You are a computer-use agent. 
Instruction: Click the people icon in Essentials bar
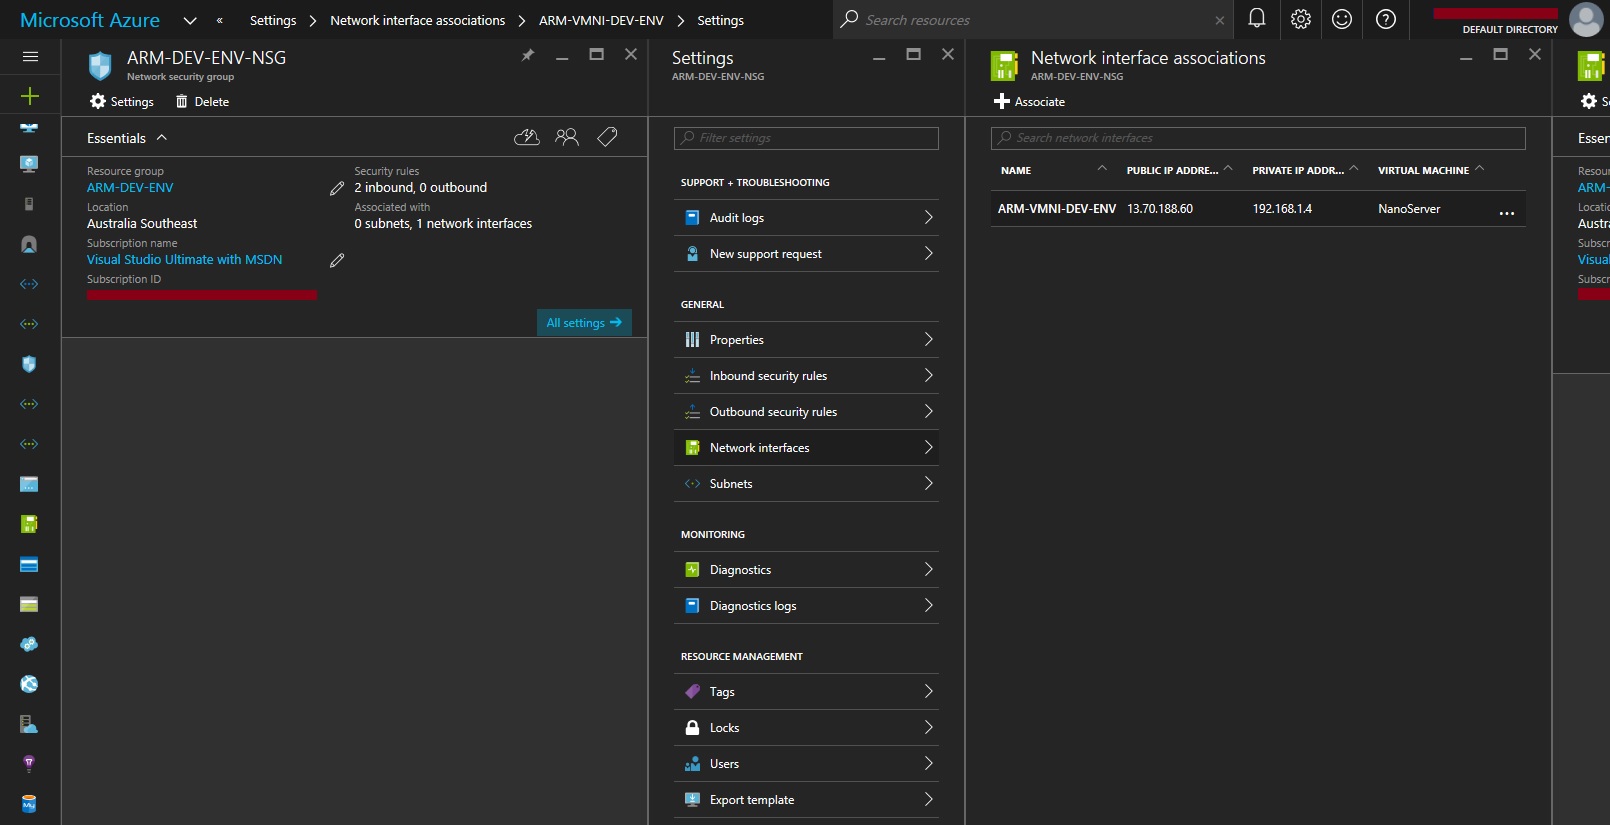567,137
